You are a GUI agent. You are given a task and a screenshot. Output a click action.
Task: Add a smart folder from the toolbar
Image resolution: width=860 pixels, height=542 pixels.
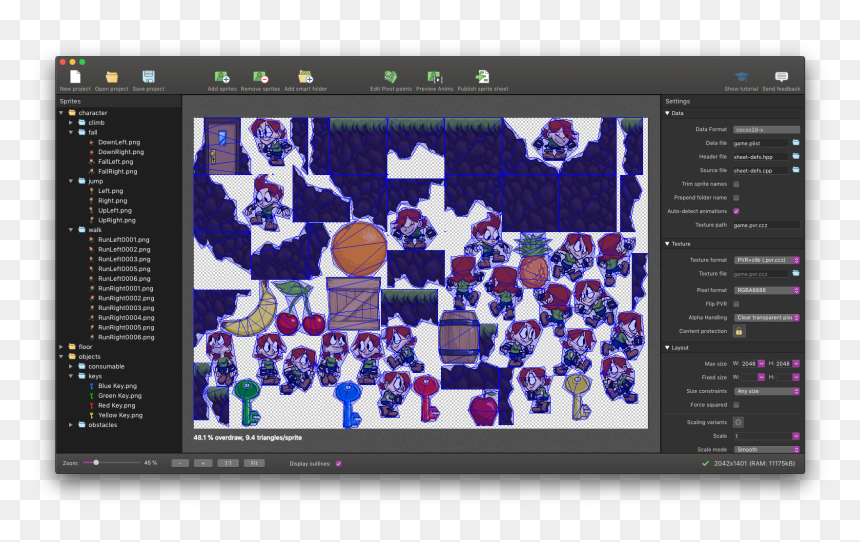[x=305, y=77]
